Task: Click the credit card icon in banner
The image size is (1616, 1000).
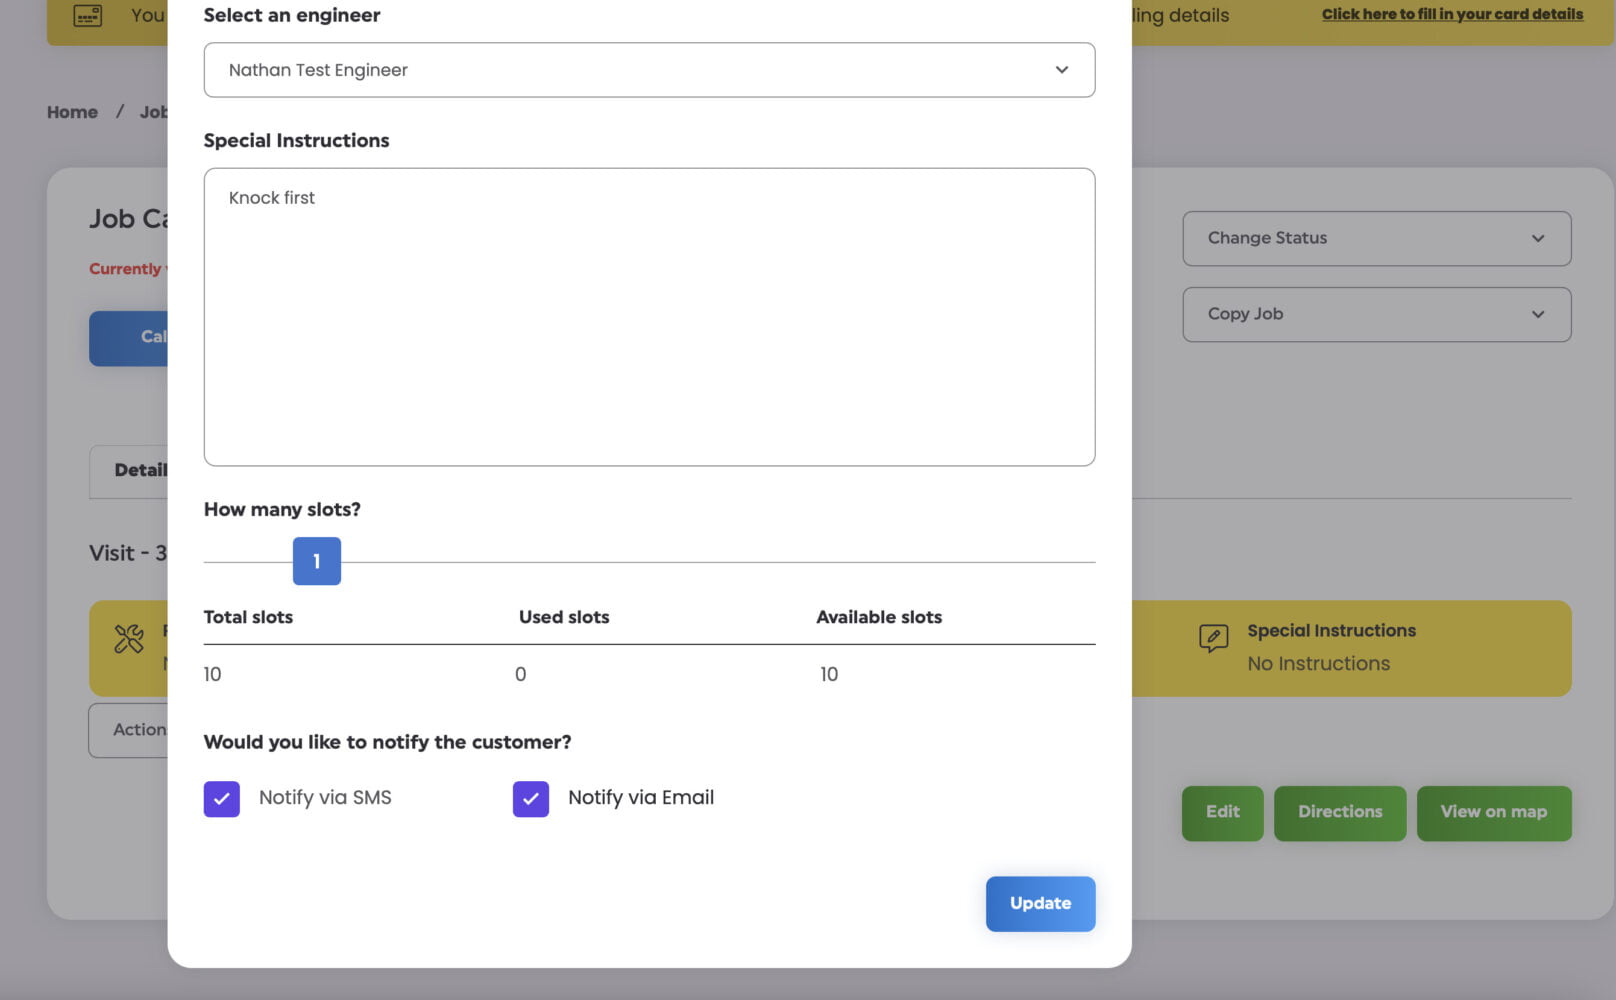Action: pyautogui.click(x=88, y=16)
